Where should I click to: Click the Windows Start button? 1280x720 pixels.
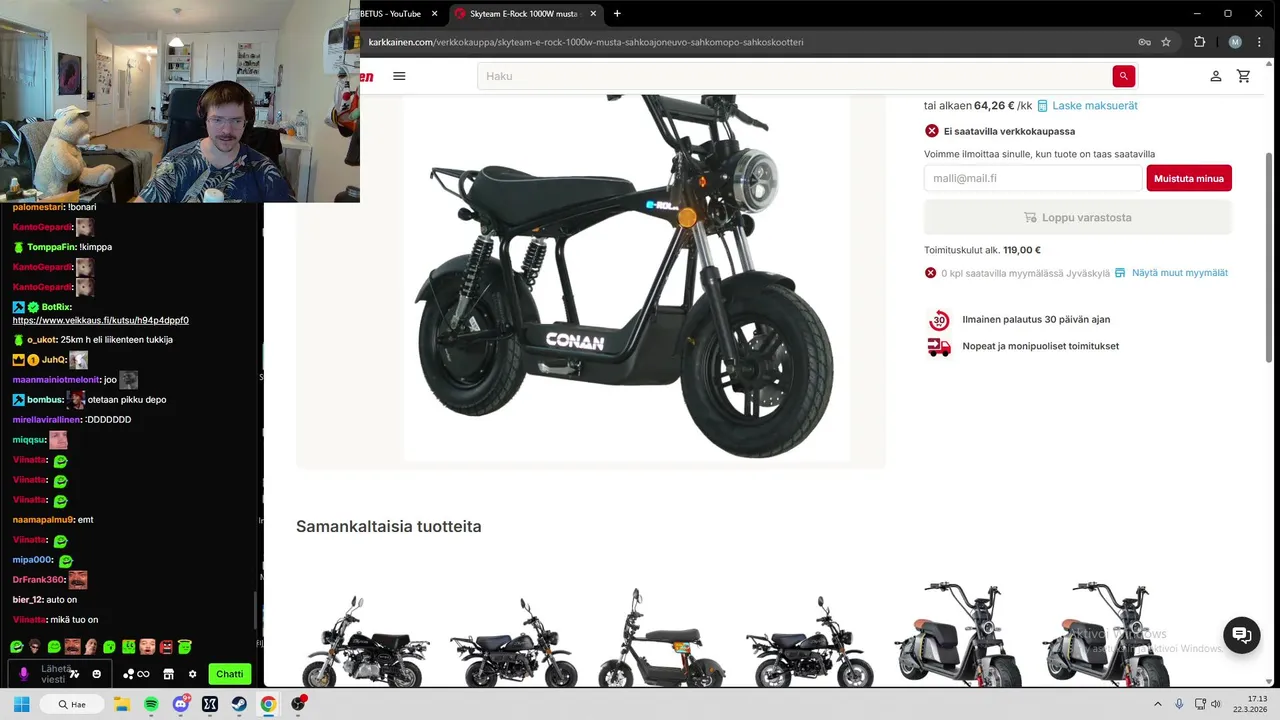[21, 704]
